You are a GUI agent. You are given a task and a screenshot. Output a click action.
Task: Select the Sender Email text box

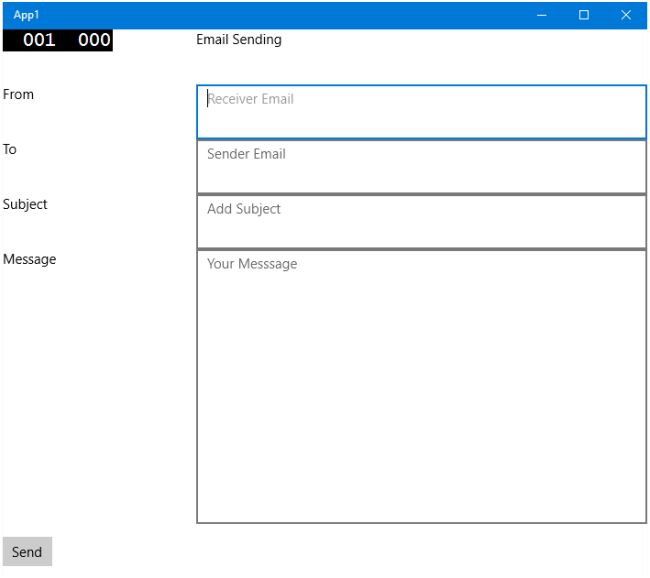point(421,167)
